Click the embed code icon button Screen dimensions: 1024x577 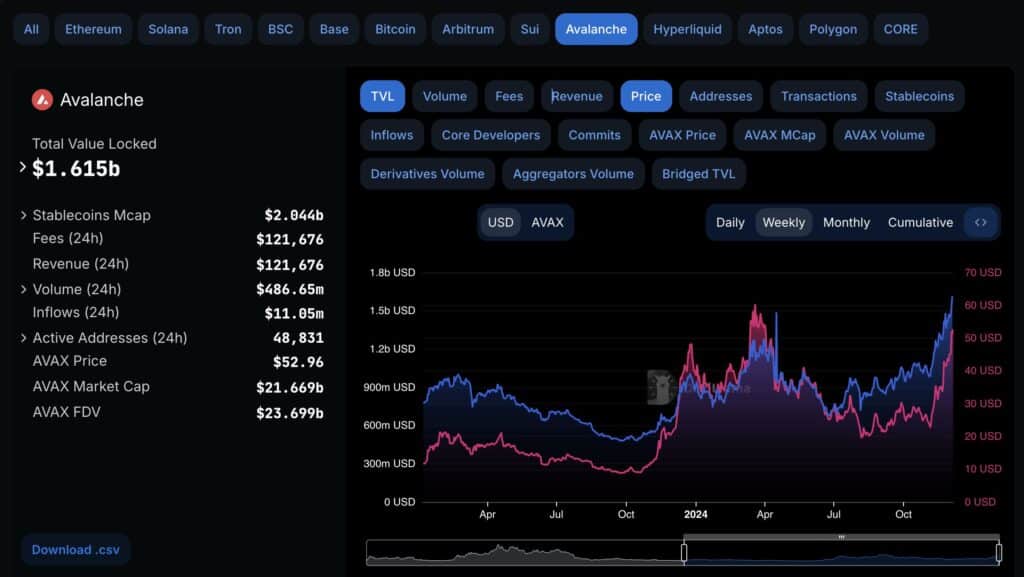[x=980, y=223]
